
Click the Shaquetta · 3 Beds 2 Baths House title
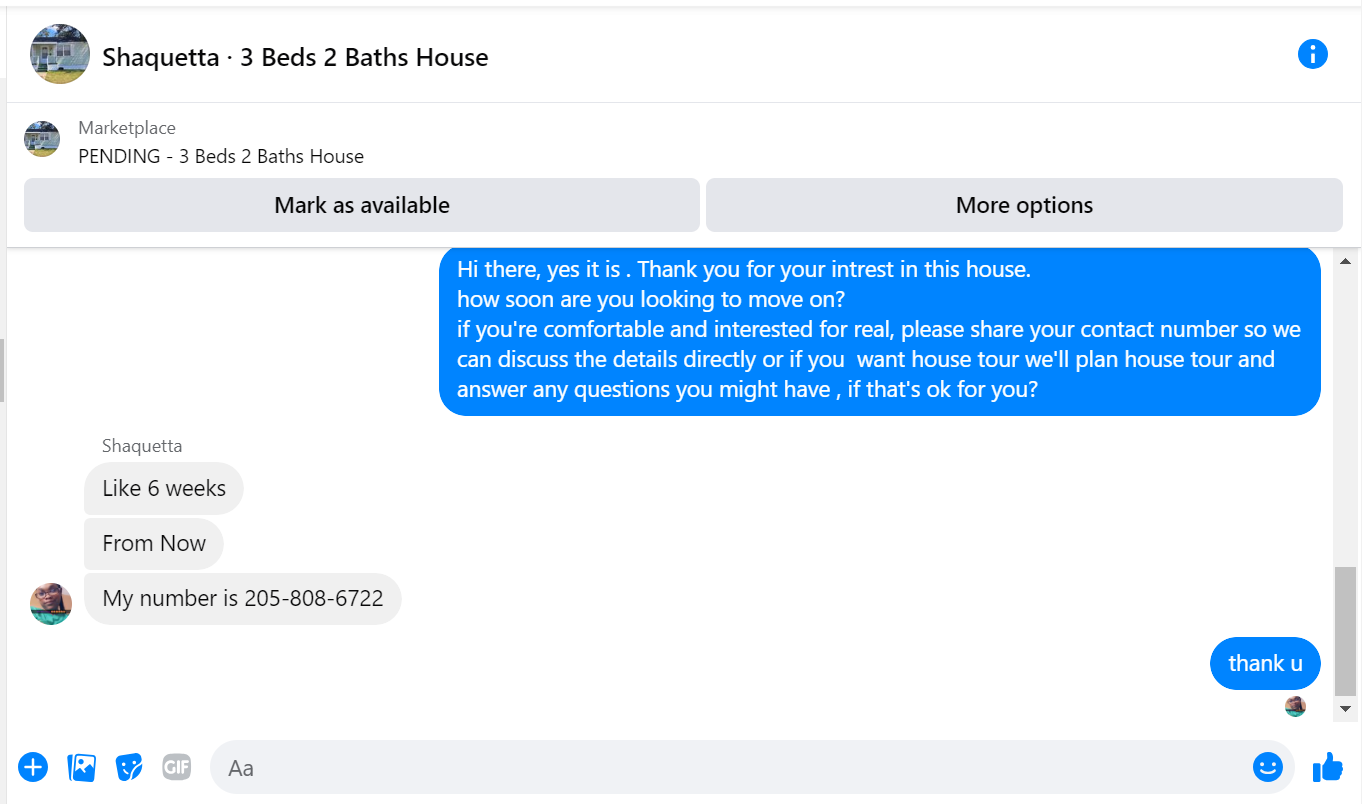pyautogui.click(x=295, y=57)
